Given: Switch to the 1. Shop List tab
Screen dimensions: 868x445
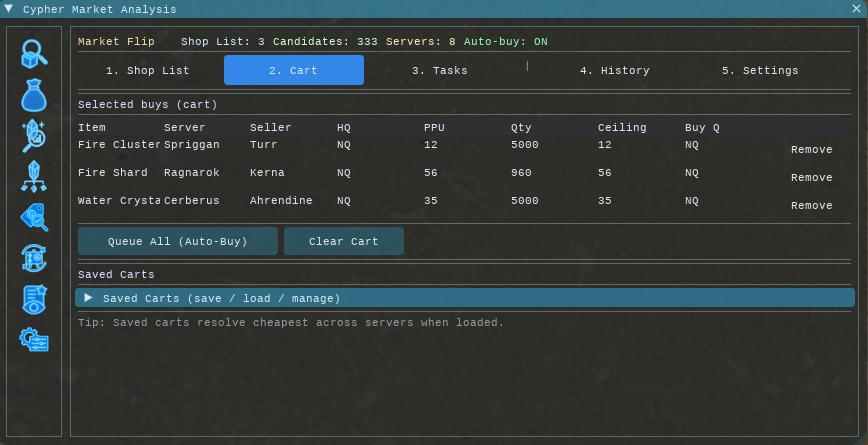Looking at the screenshot, I should coord(148,71).
